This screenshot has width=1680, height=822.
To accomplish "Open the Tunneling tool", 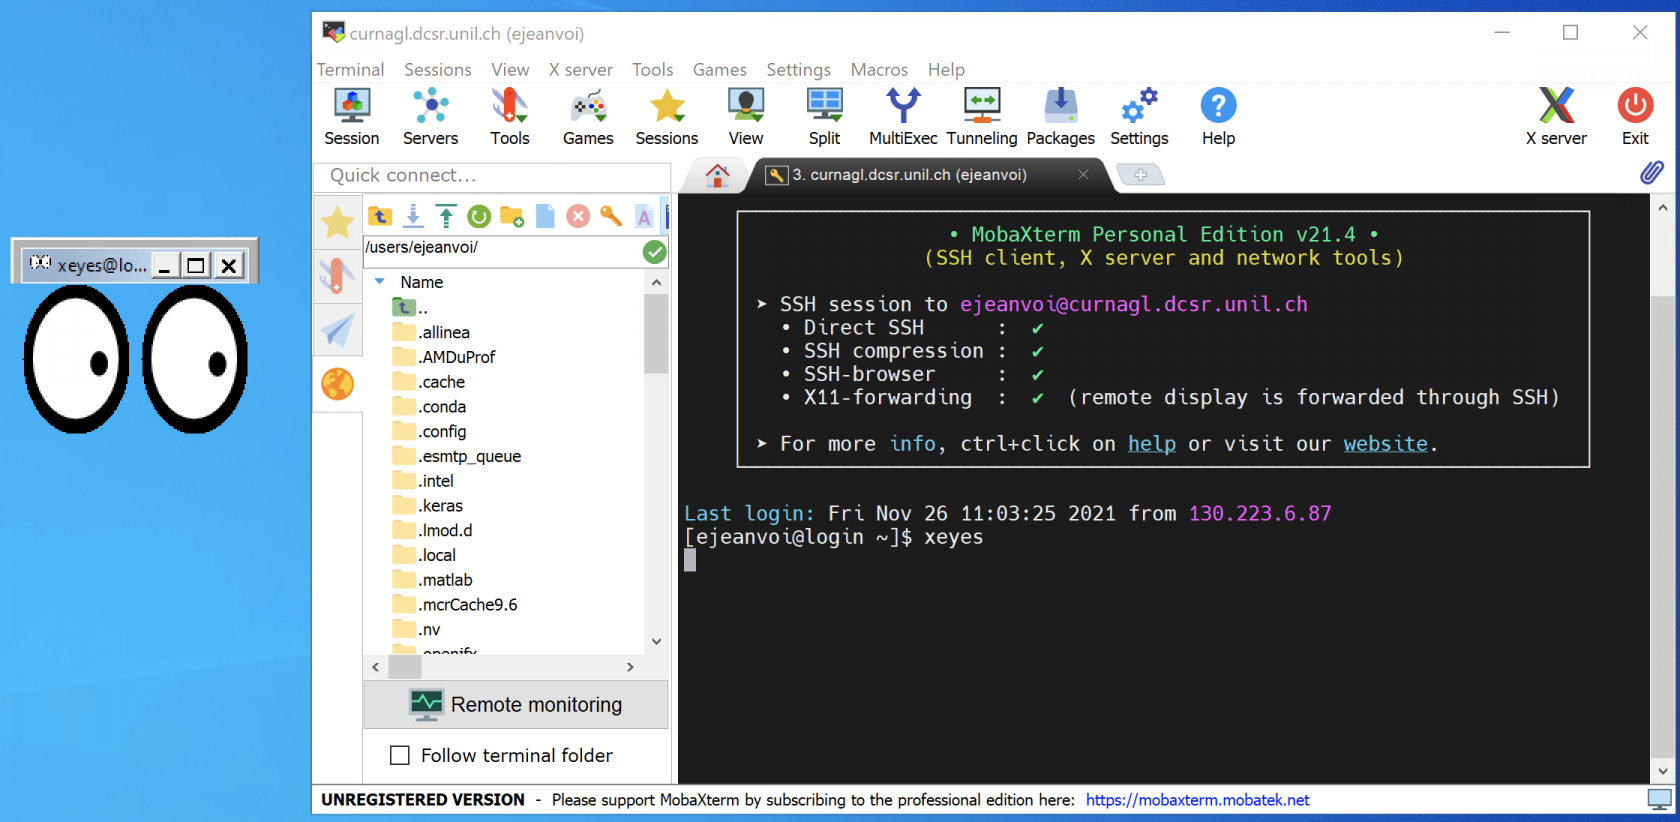I will tap(981, 117).
